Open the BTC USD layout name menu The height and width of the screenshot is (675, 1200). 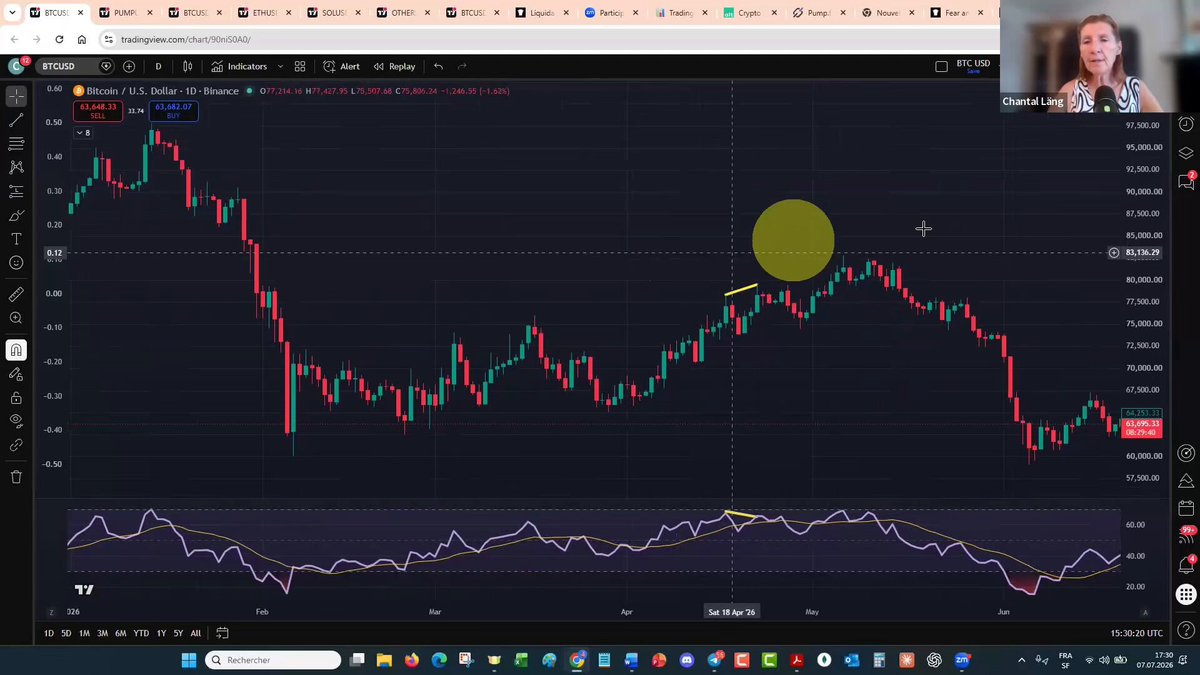coord(973,63)
